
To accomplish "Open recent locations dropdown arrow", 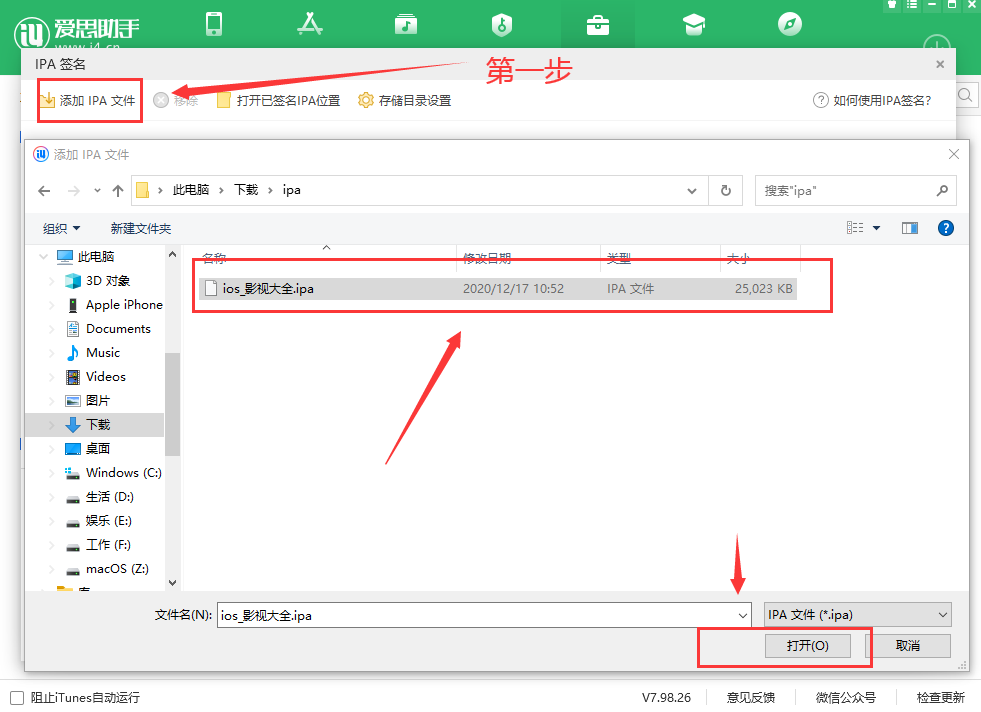I will (x=97, y=191).
